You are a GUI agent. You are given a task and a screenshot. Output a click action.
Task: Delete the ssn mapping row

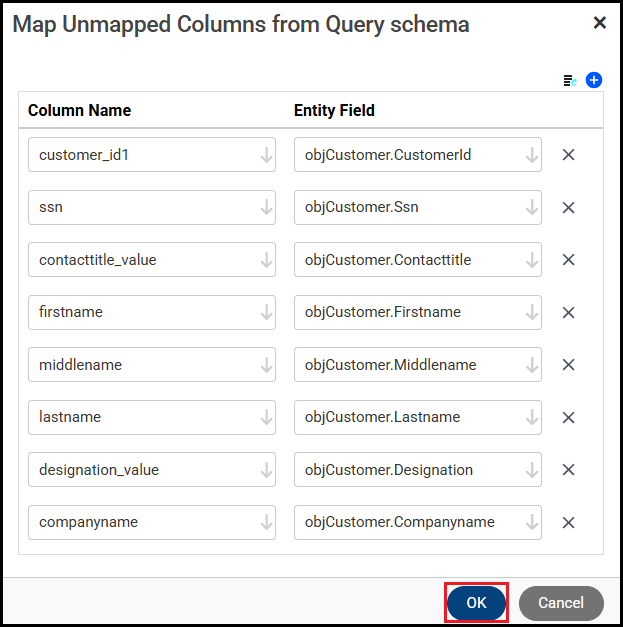568,208
